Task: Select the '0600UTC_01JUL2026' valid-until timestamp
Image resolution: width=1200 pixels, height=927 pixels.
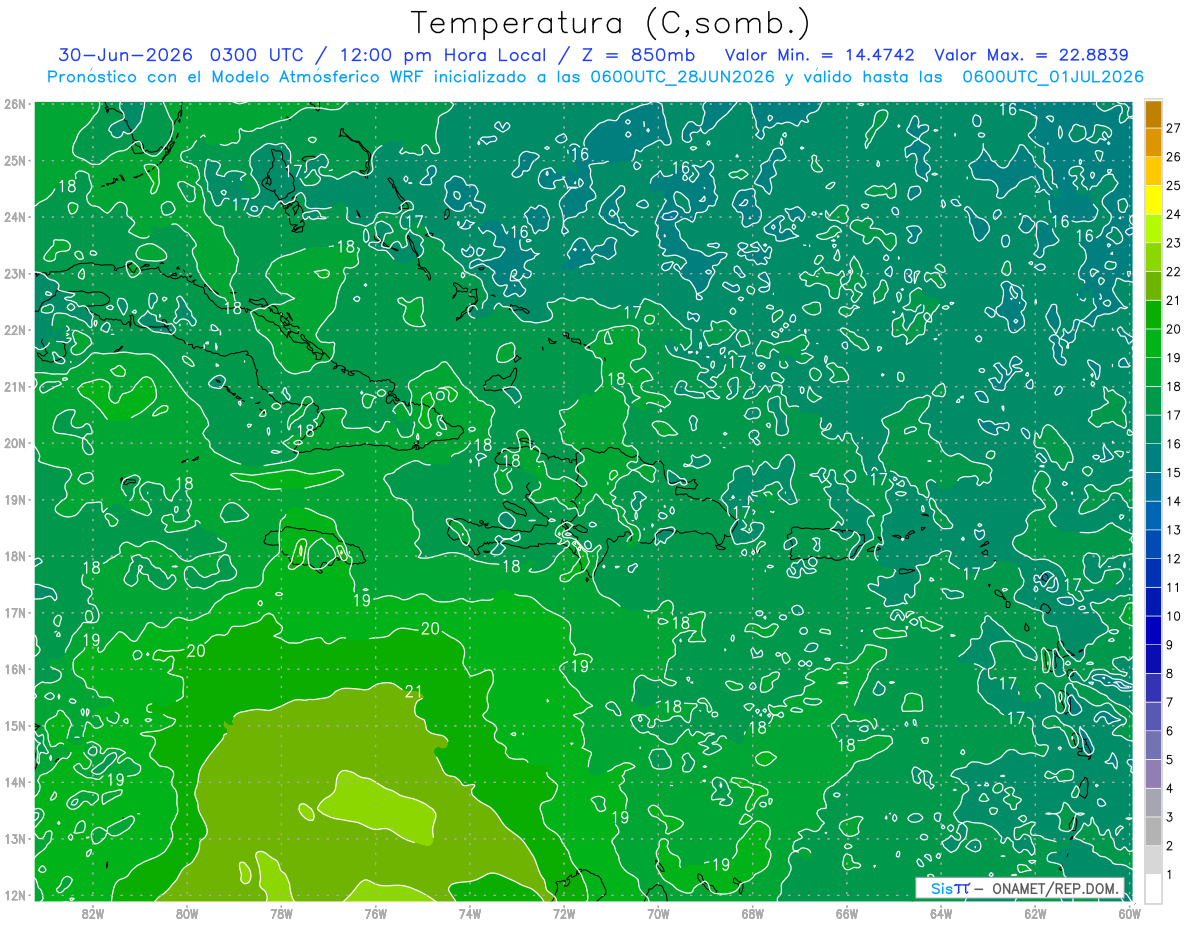Action: pos(1053,76)
